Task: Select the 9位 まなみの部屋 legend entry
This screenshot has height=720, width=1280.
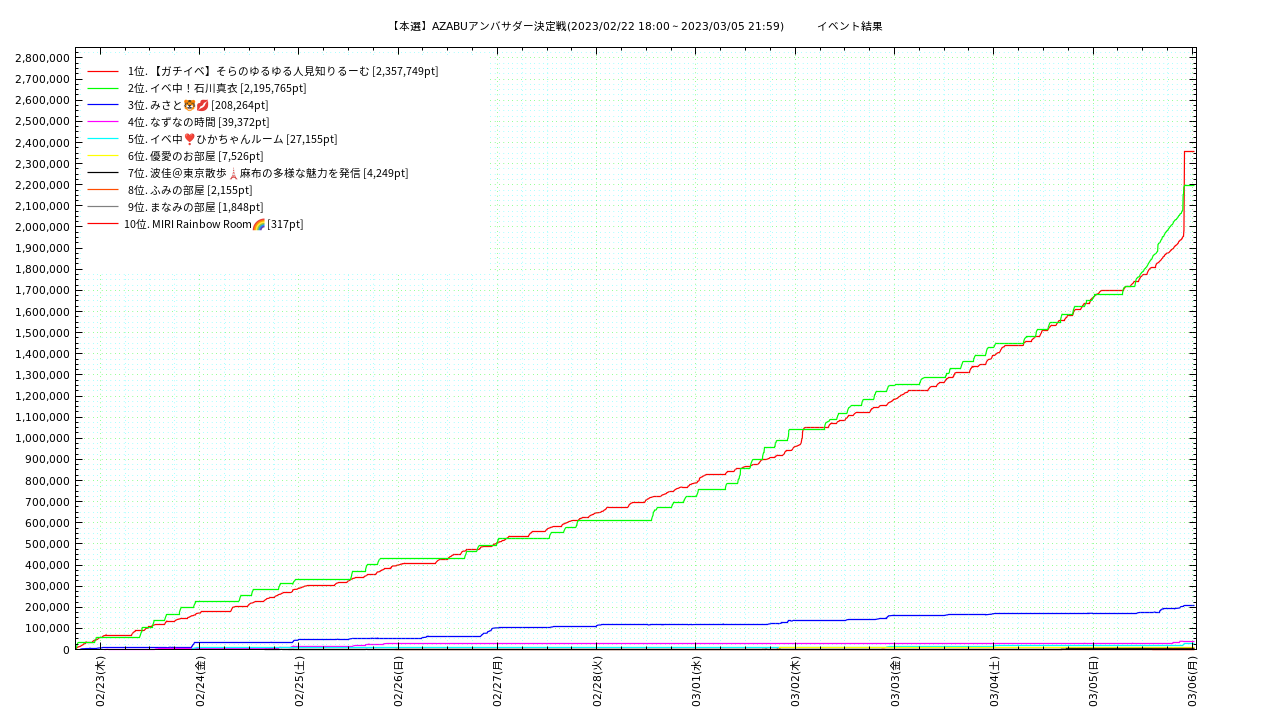Action: pos(195,207)
